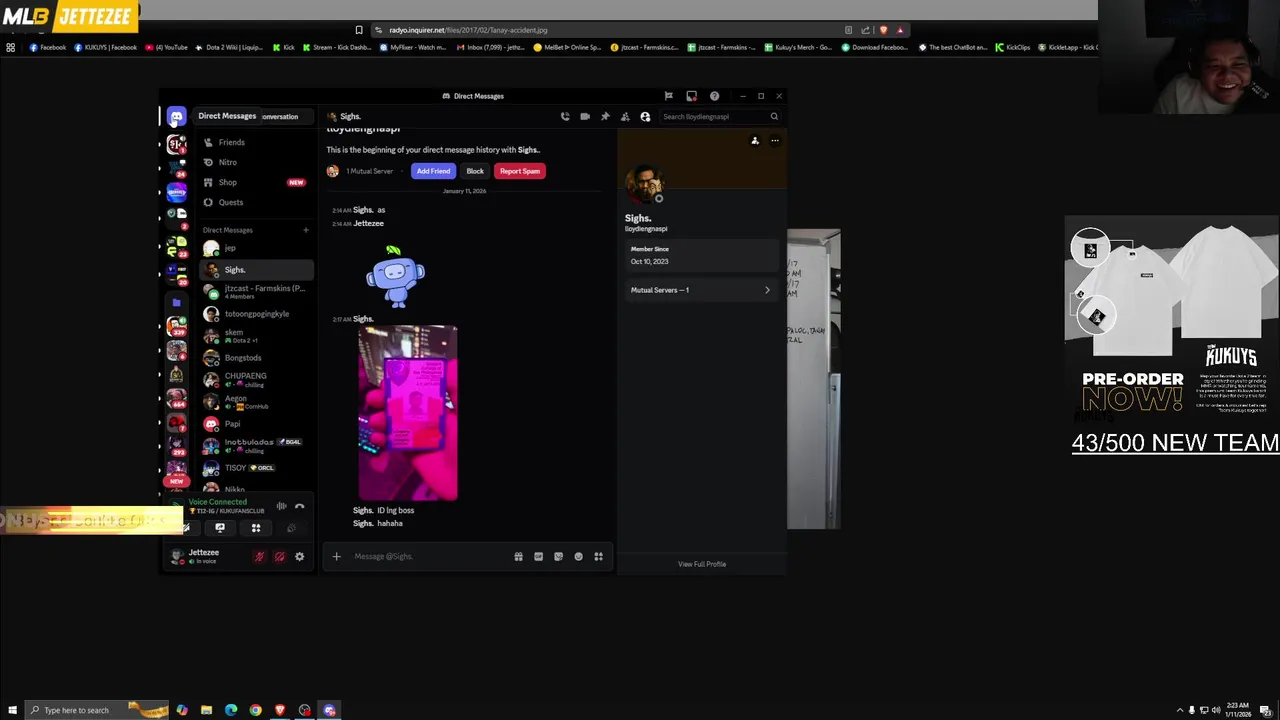This screenshot has width=1280, height=720.
Task: Open DM with totoongpogingkyle
Action: [257, 314]
